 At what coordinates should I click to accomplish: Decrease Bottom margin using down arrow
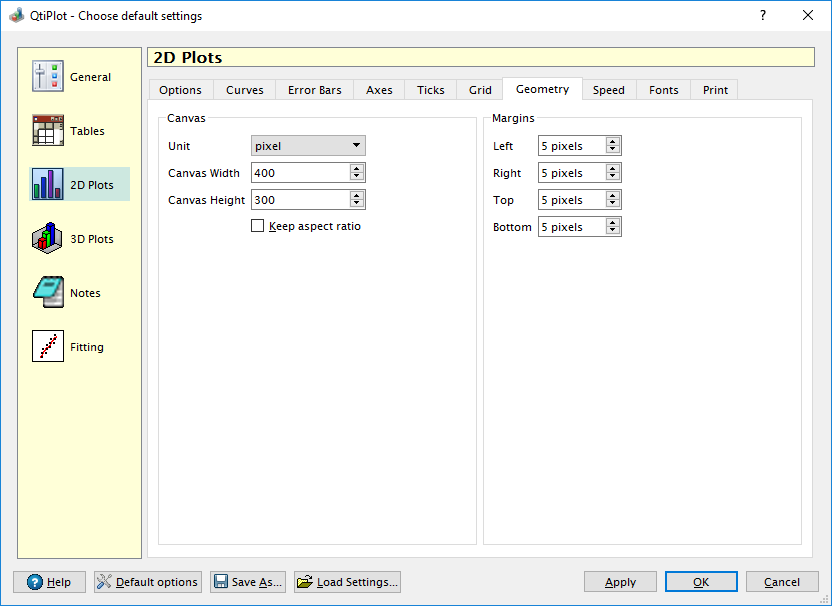pyautogui.click(x=613, y=231)
